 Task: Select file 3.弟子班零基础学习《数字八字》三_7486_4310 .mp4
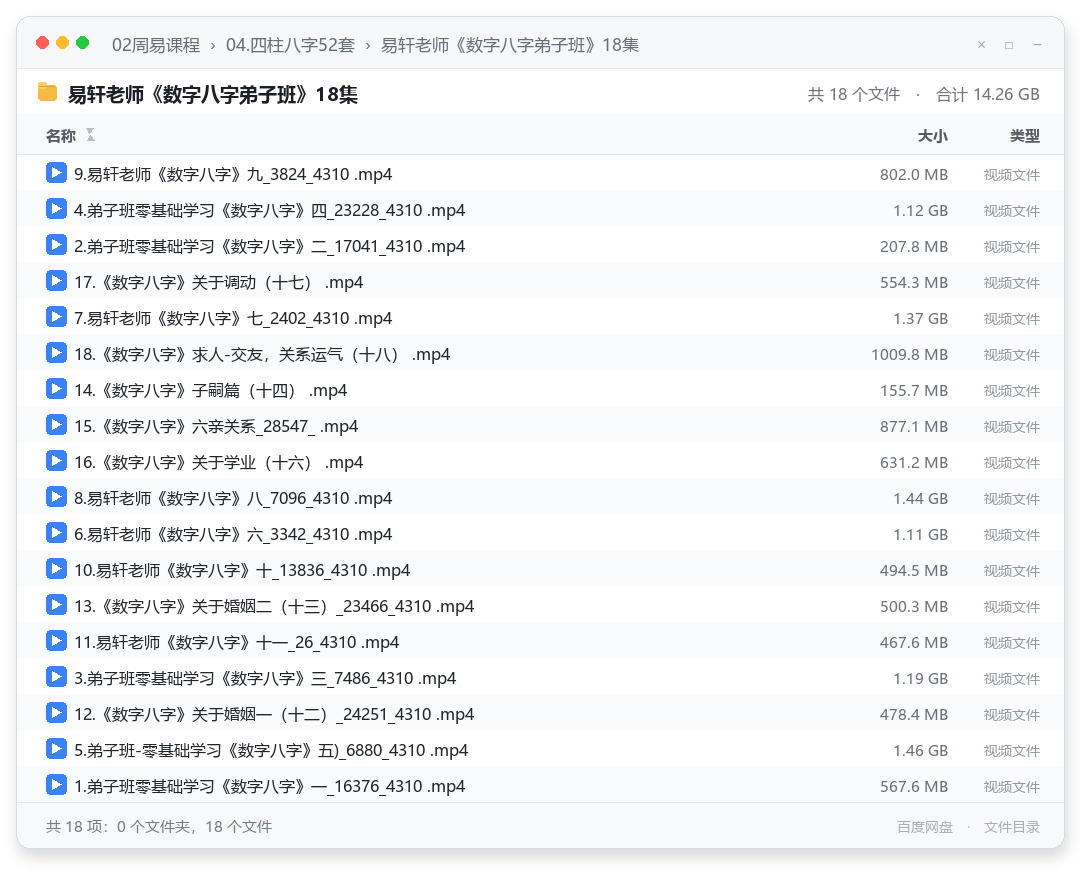tap(540, 678)
